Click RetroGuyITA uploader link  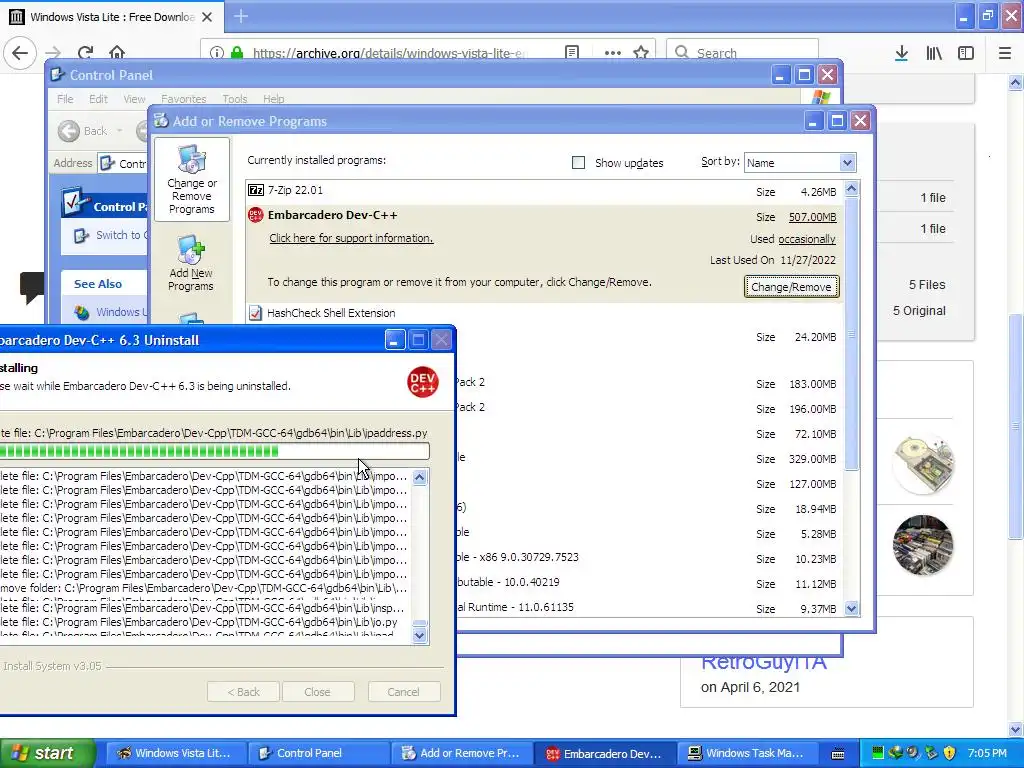click(763, 662)
